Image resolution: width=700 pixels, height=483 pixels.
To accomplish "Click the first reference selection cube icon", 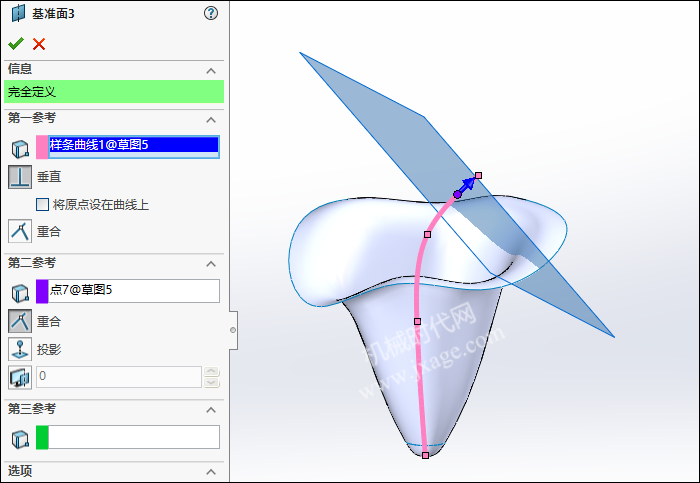I will (20, 149).
